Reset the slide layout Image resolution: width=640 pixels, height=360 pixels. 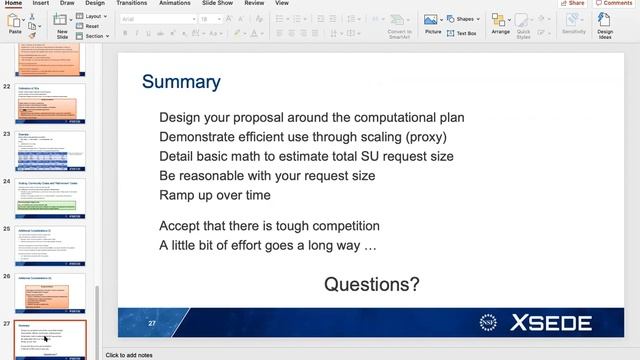pyautogui.click(x=88, y=26)
